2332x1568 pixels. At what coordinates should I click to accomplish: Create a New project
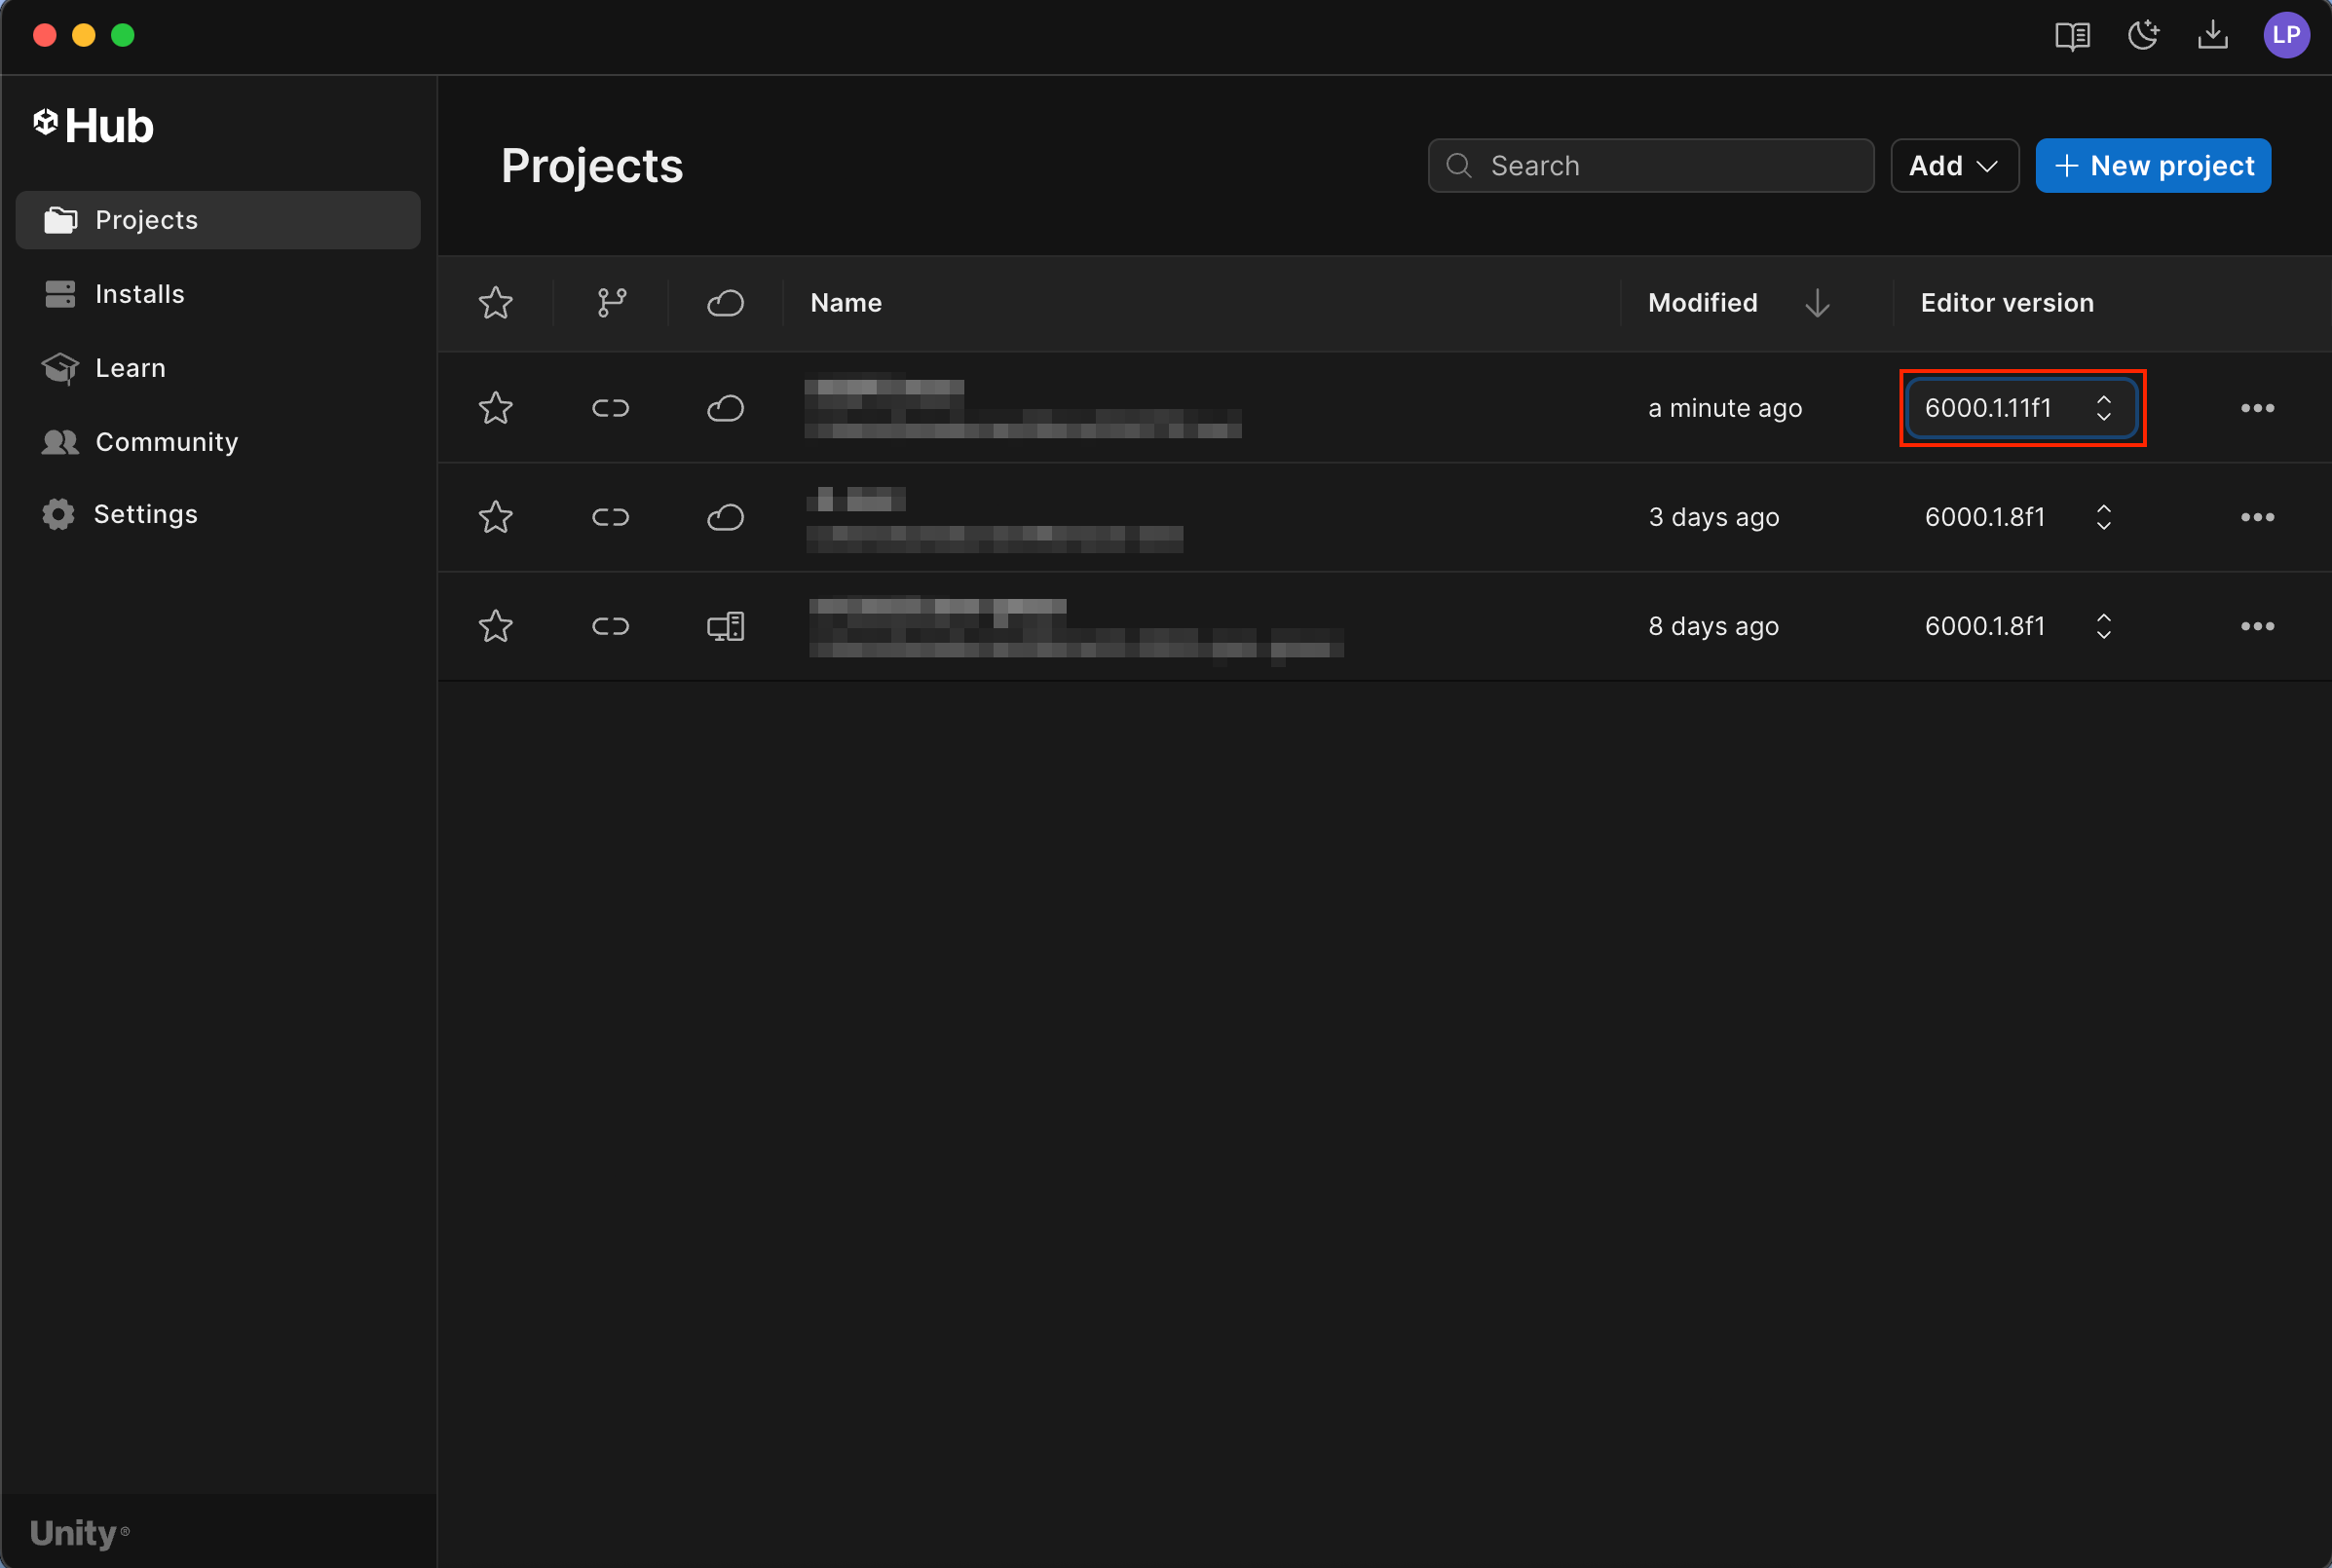pyautogui.click(x=2152, y=166)
